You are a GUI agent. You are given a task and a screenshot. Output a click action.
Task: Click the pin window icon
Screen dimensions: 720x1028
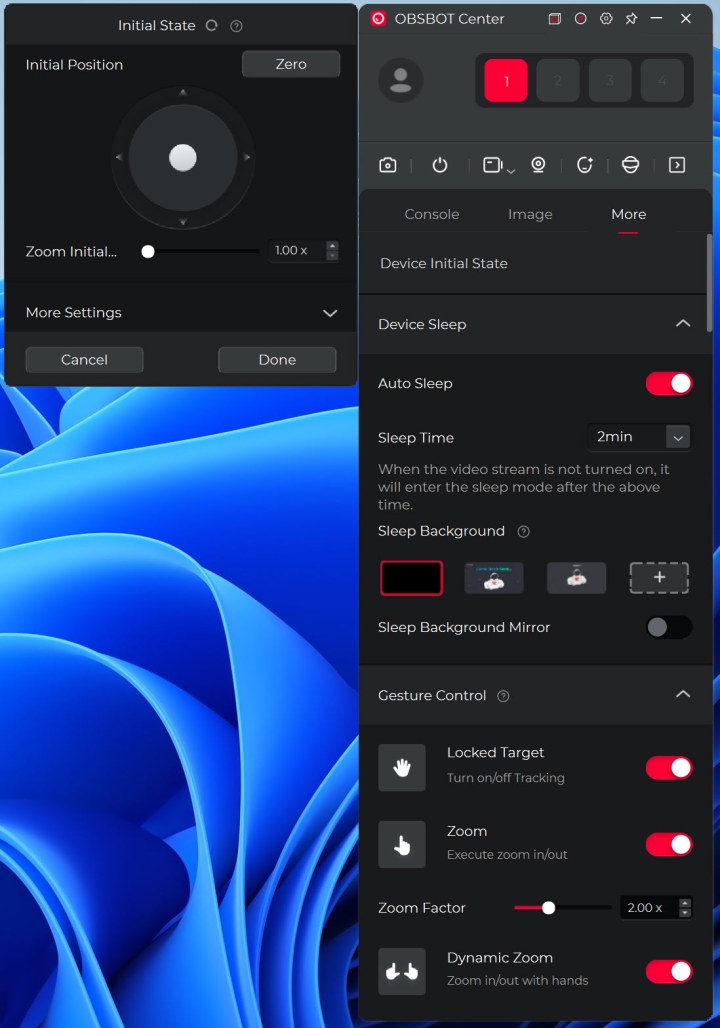click(x=631, y=19)
